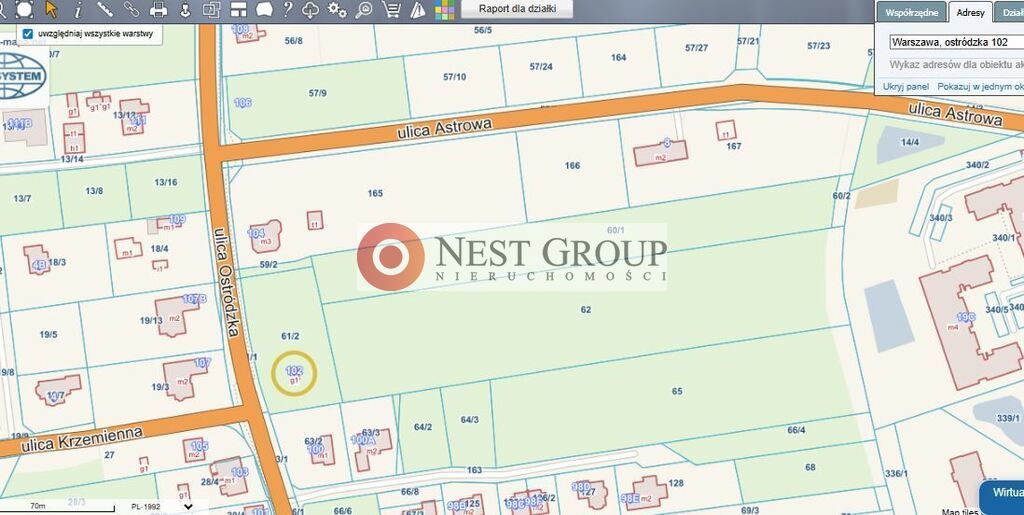Click the 'ulica Krzemienna' street label
Viewport: 1024px width, 515px height.
(82, 440)
